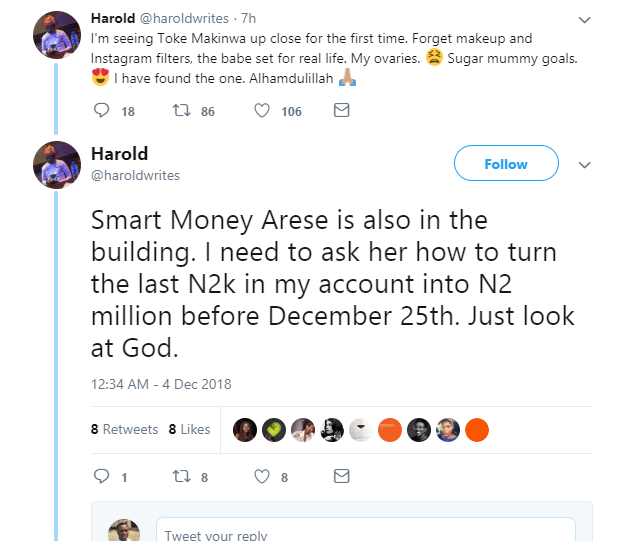Reply to the top Toke Makinwa tweet
Screen dimensions: 630x541
102,111
